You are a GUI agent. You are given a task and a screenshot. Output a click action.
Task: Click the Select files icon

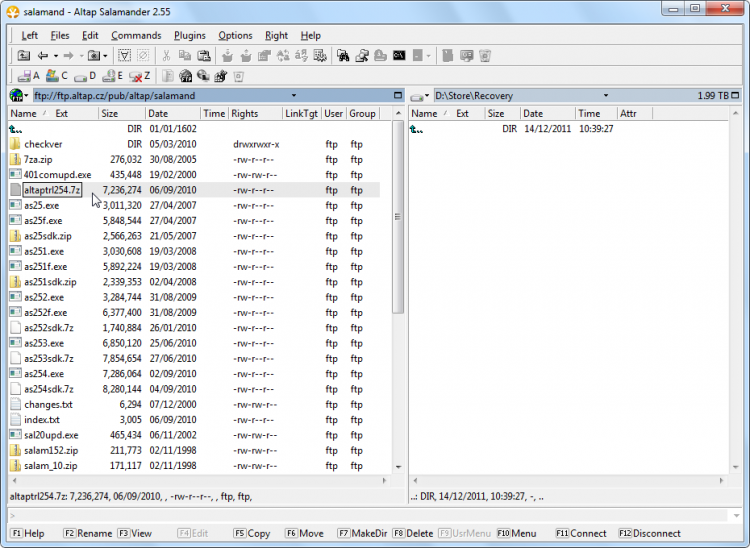click(124, 56)
